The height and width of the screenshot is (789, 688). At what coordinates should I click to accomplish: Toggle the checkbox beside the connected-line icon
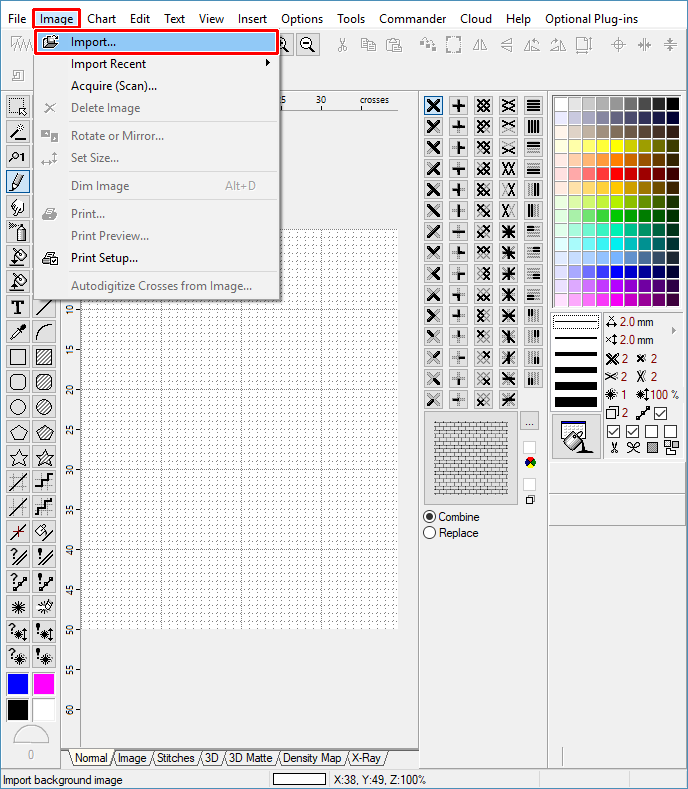pos(661,413)
